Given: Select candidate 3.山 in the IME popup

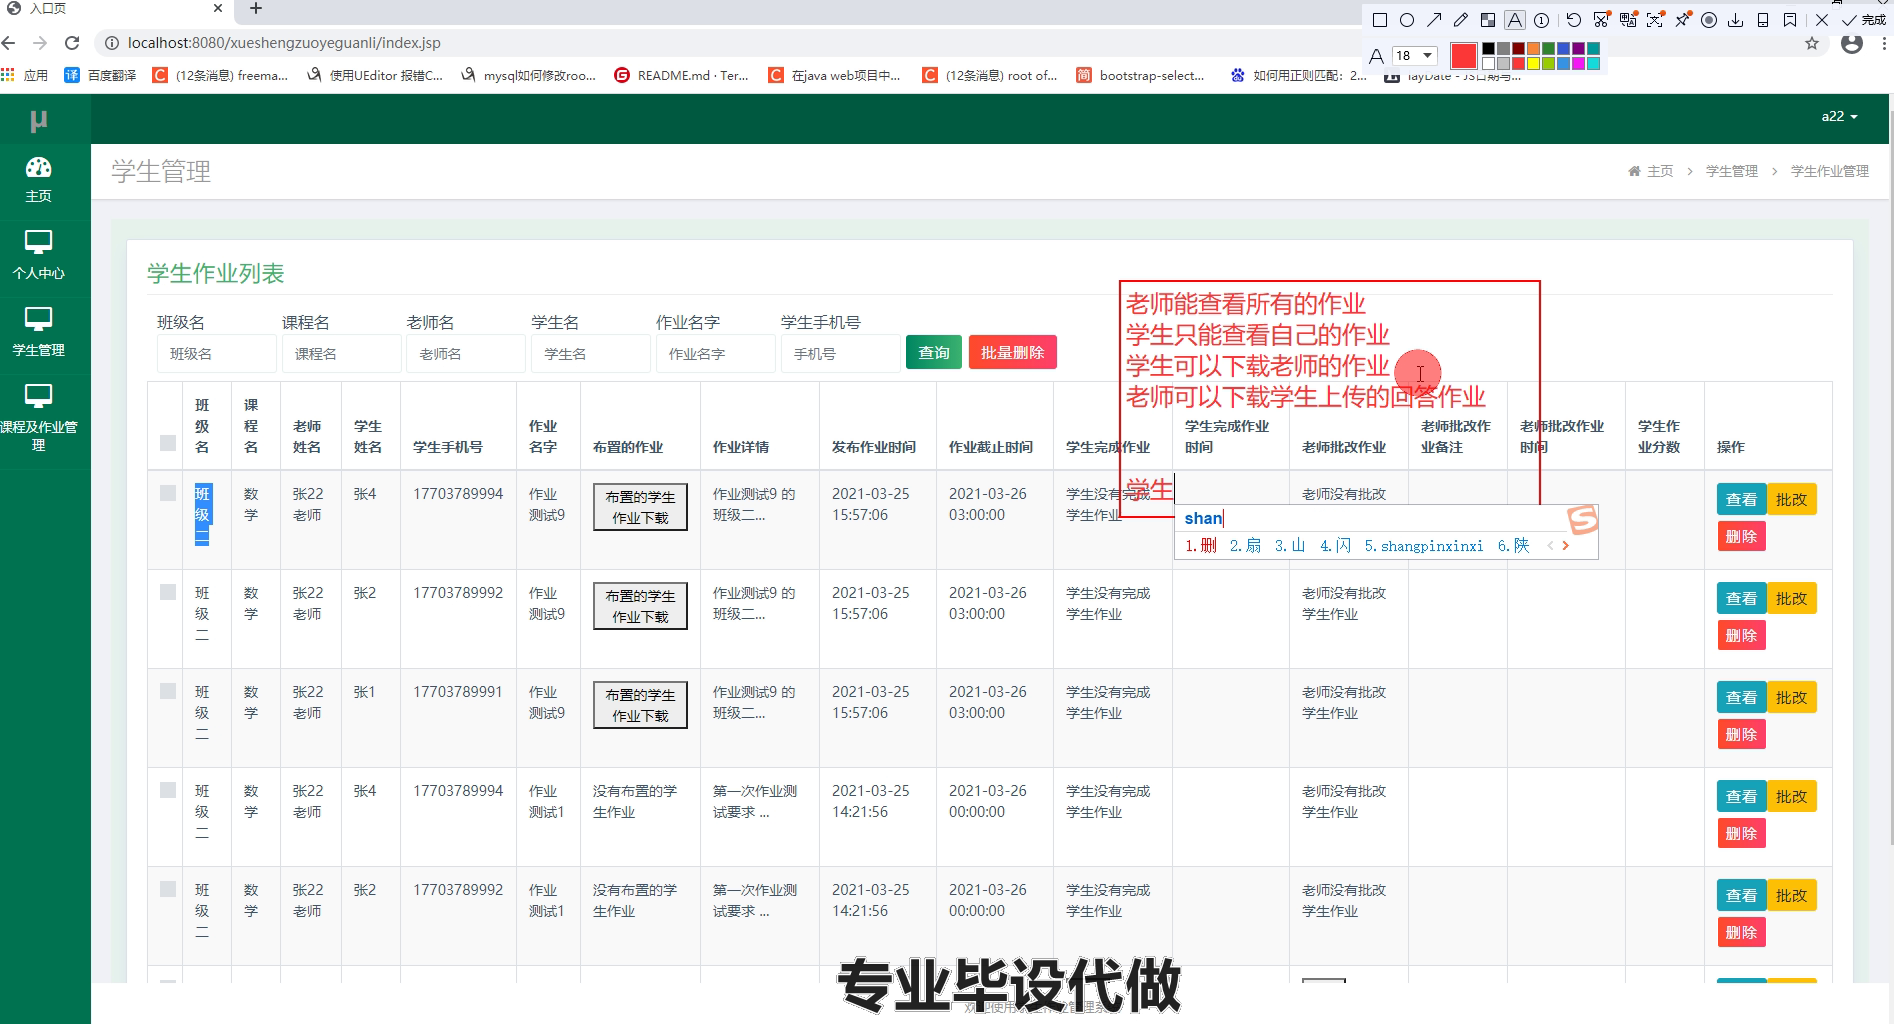Looking at the screenshot, I should point(1290,545).
